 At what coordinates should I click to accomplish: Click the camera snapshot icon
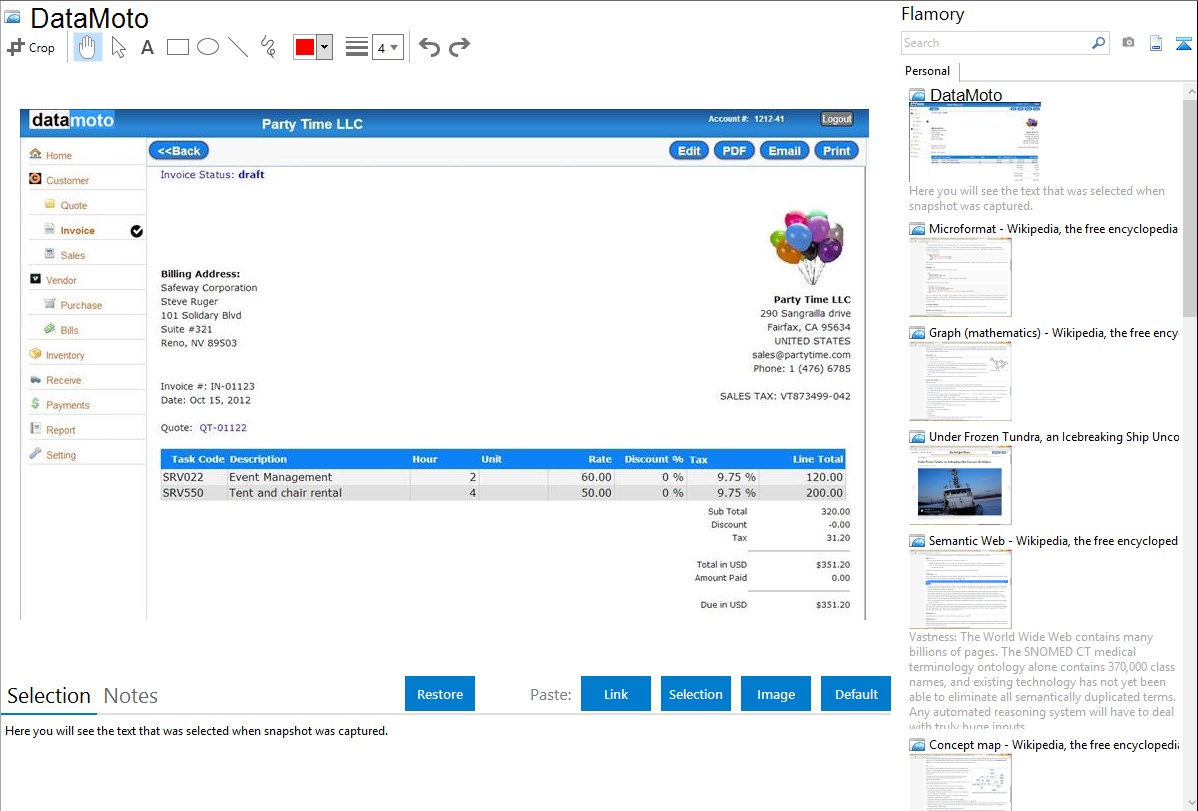point(1128,43)
